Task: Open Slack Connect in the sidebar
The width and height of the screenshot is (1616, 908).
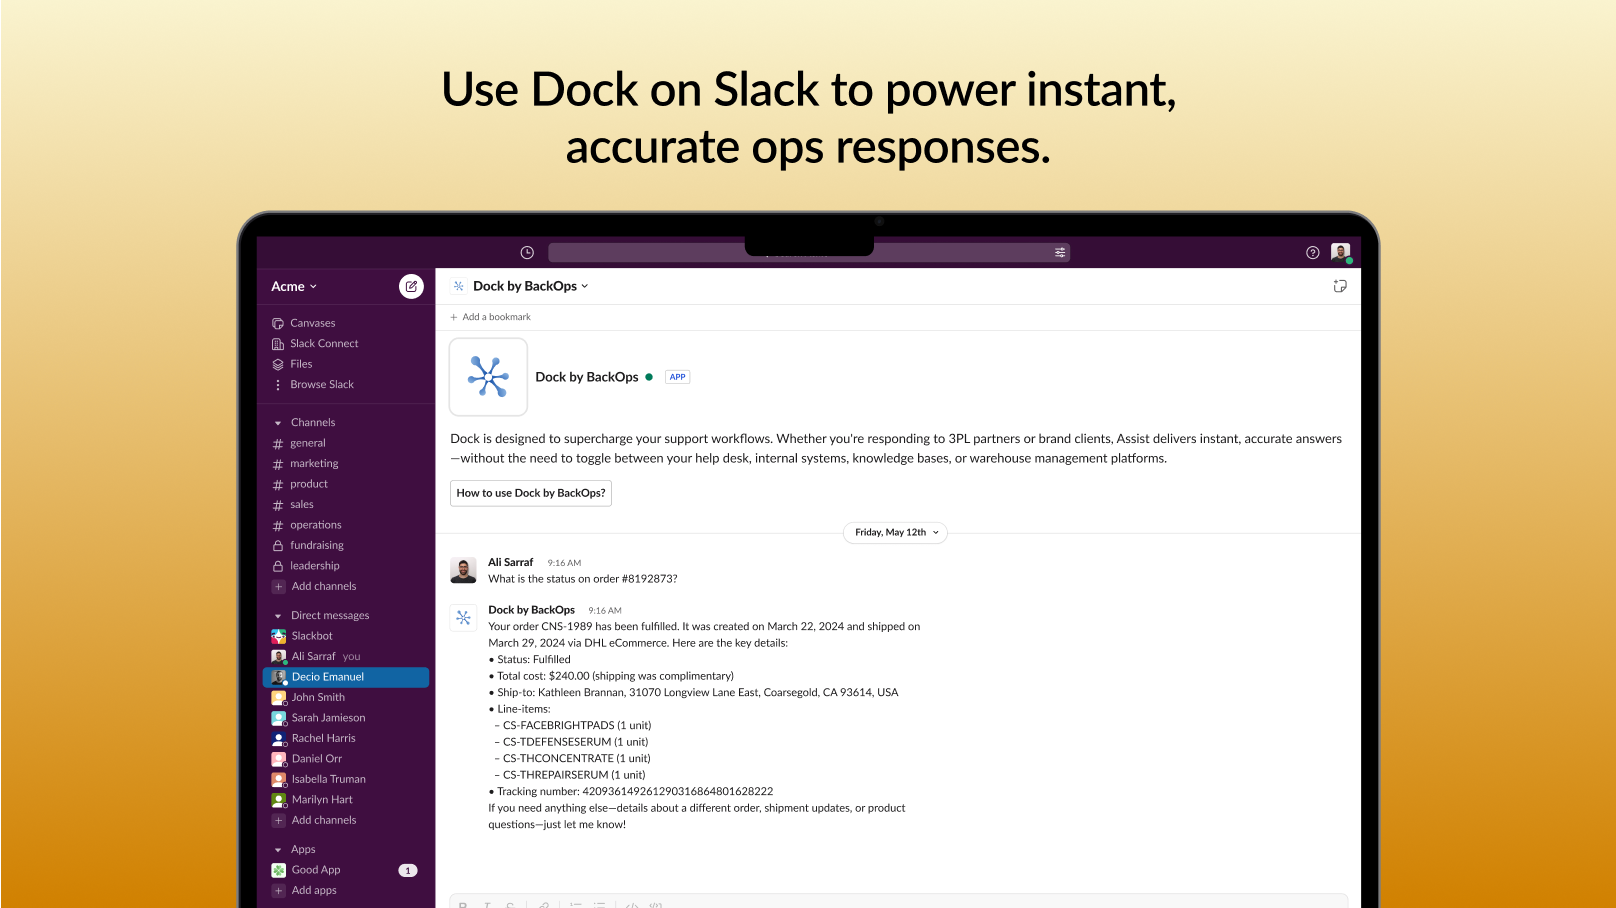Action: tap(324, 344)
